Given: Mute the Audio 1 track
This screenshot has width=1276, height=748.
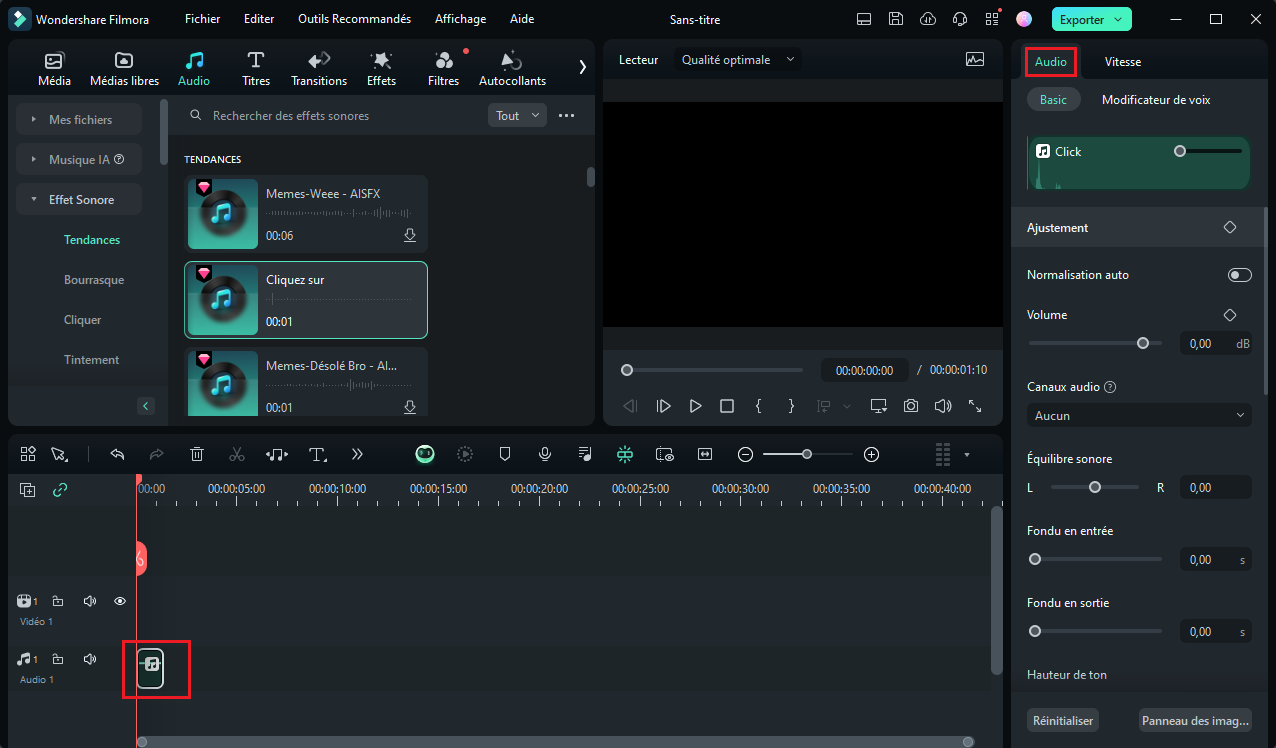Looking at the screenshot, I should coord(90,659).
